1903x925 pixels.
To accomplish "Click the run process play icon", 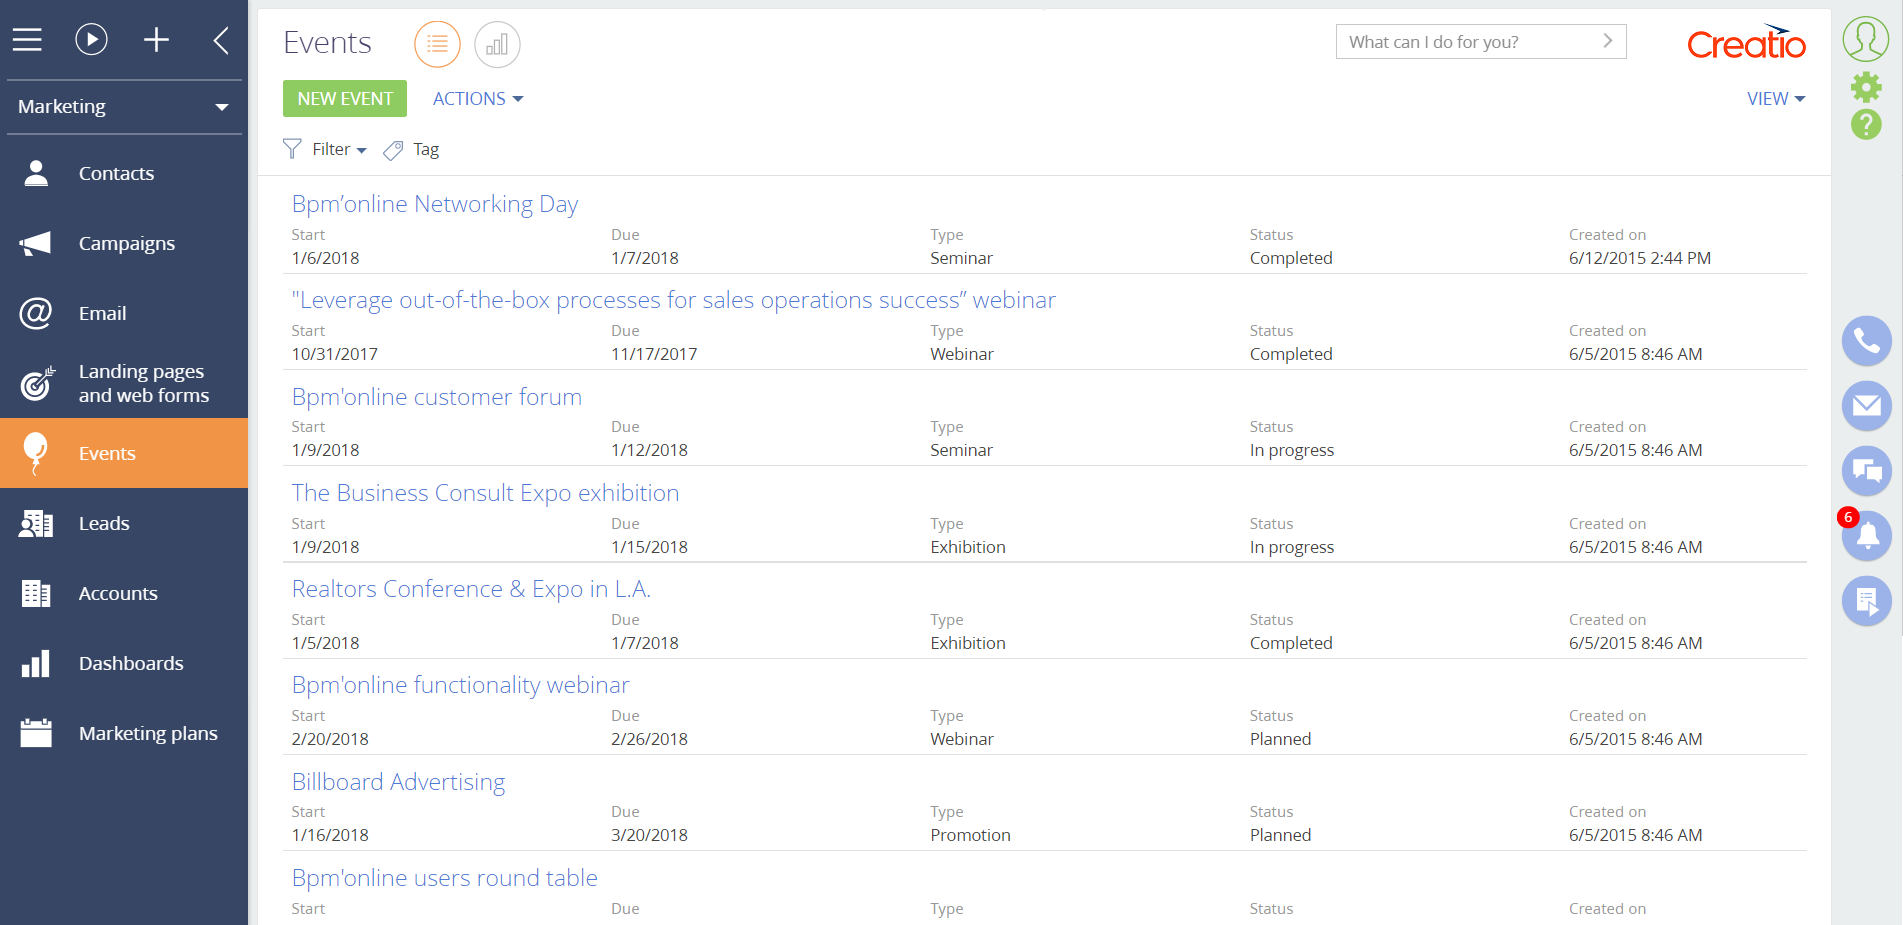I will pos(91,40).
